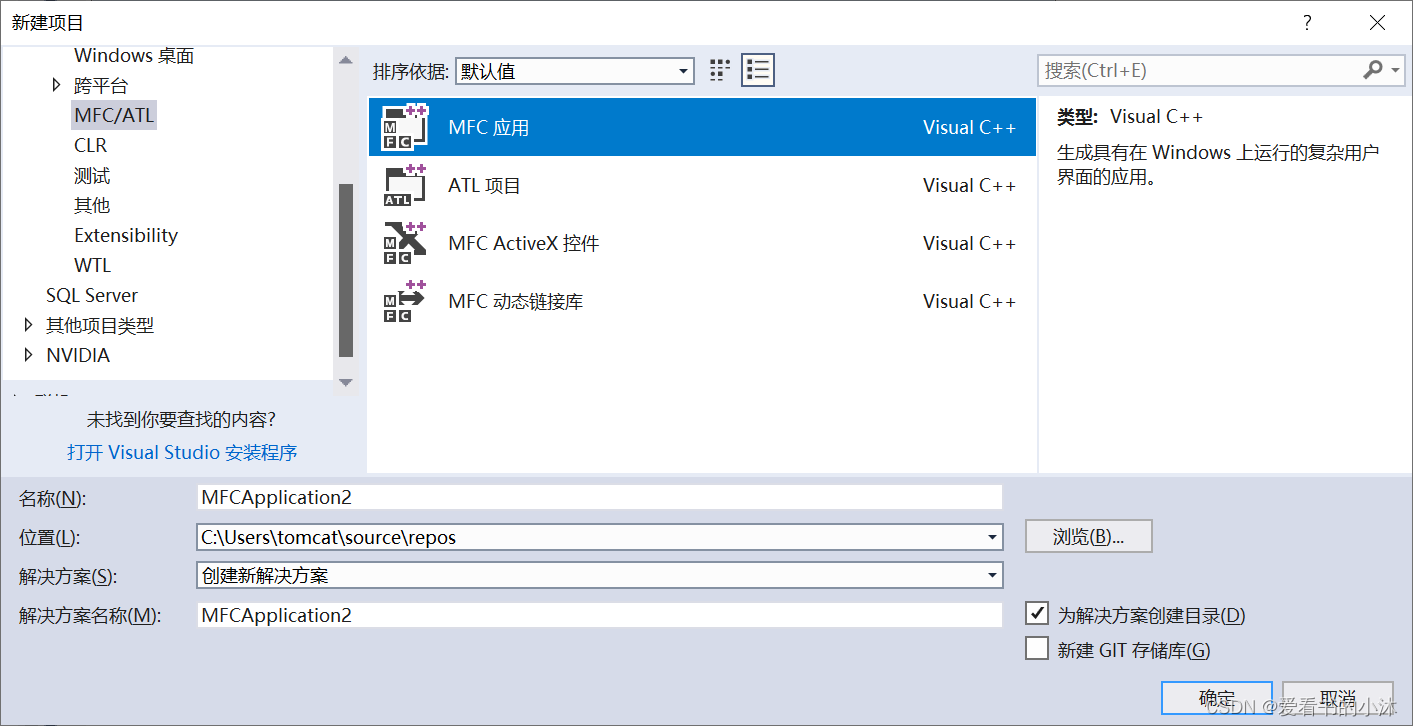1413x726 pixels.
Task: Click the search magnifier icon
Action: click(x=1373, y=70)
